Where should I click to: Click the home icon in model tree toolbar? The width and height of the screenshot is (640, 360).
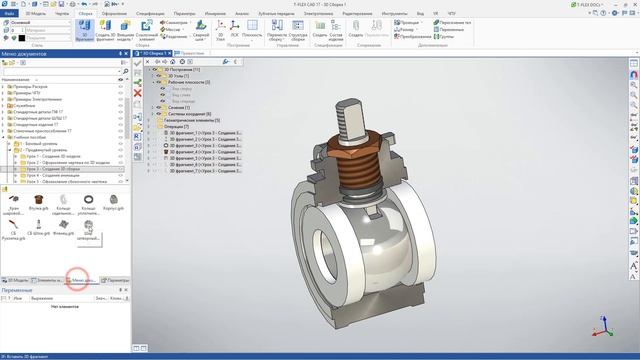coord(173,62)
